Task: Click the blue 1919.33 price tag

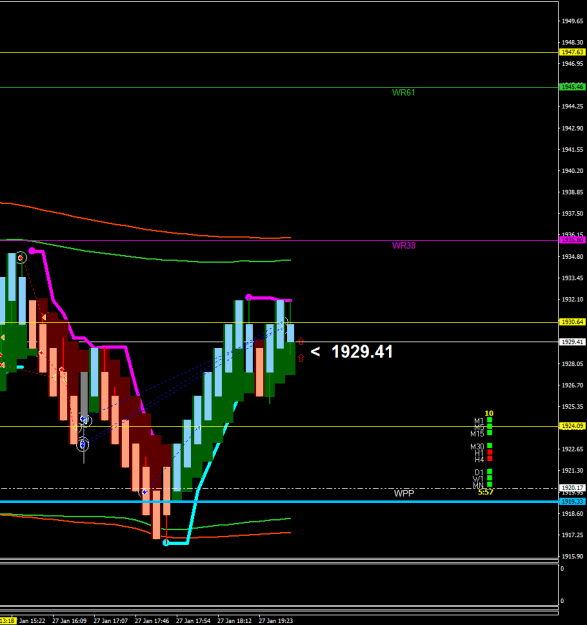Action: coord(572,501)
